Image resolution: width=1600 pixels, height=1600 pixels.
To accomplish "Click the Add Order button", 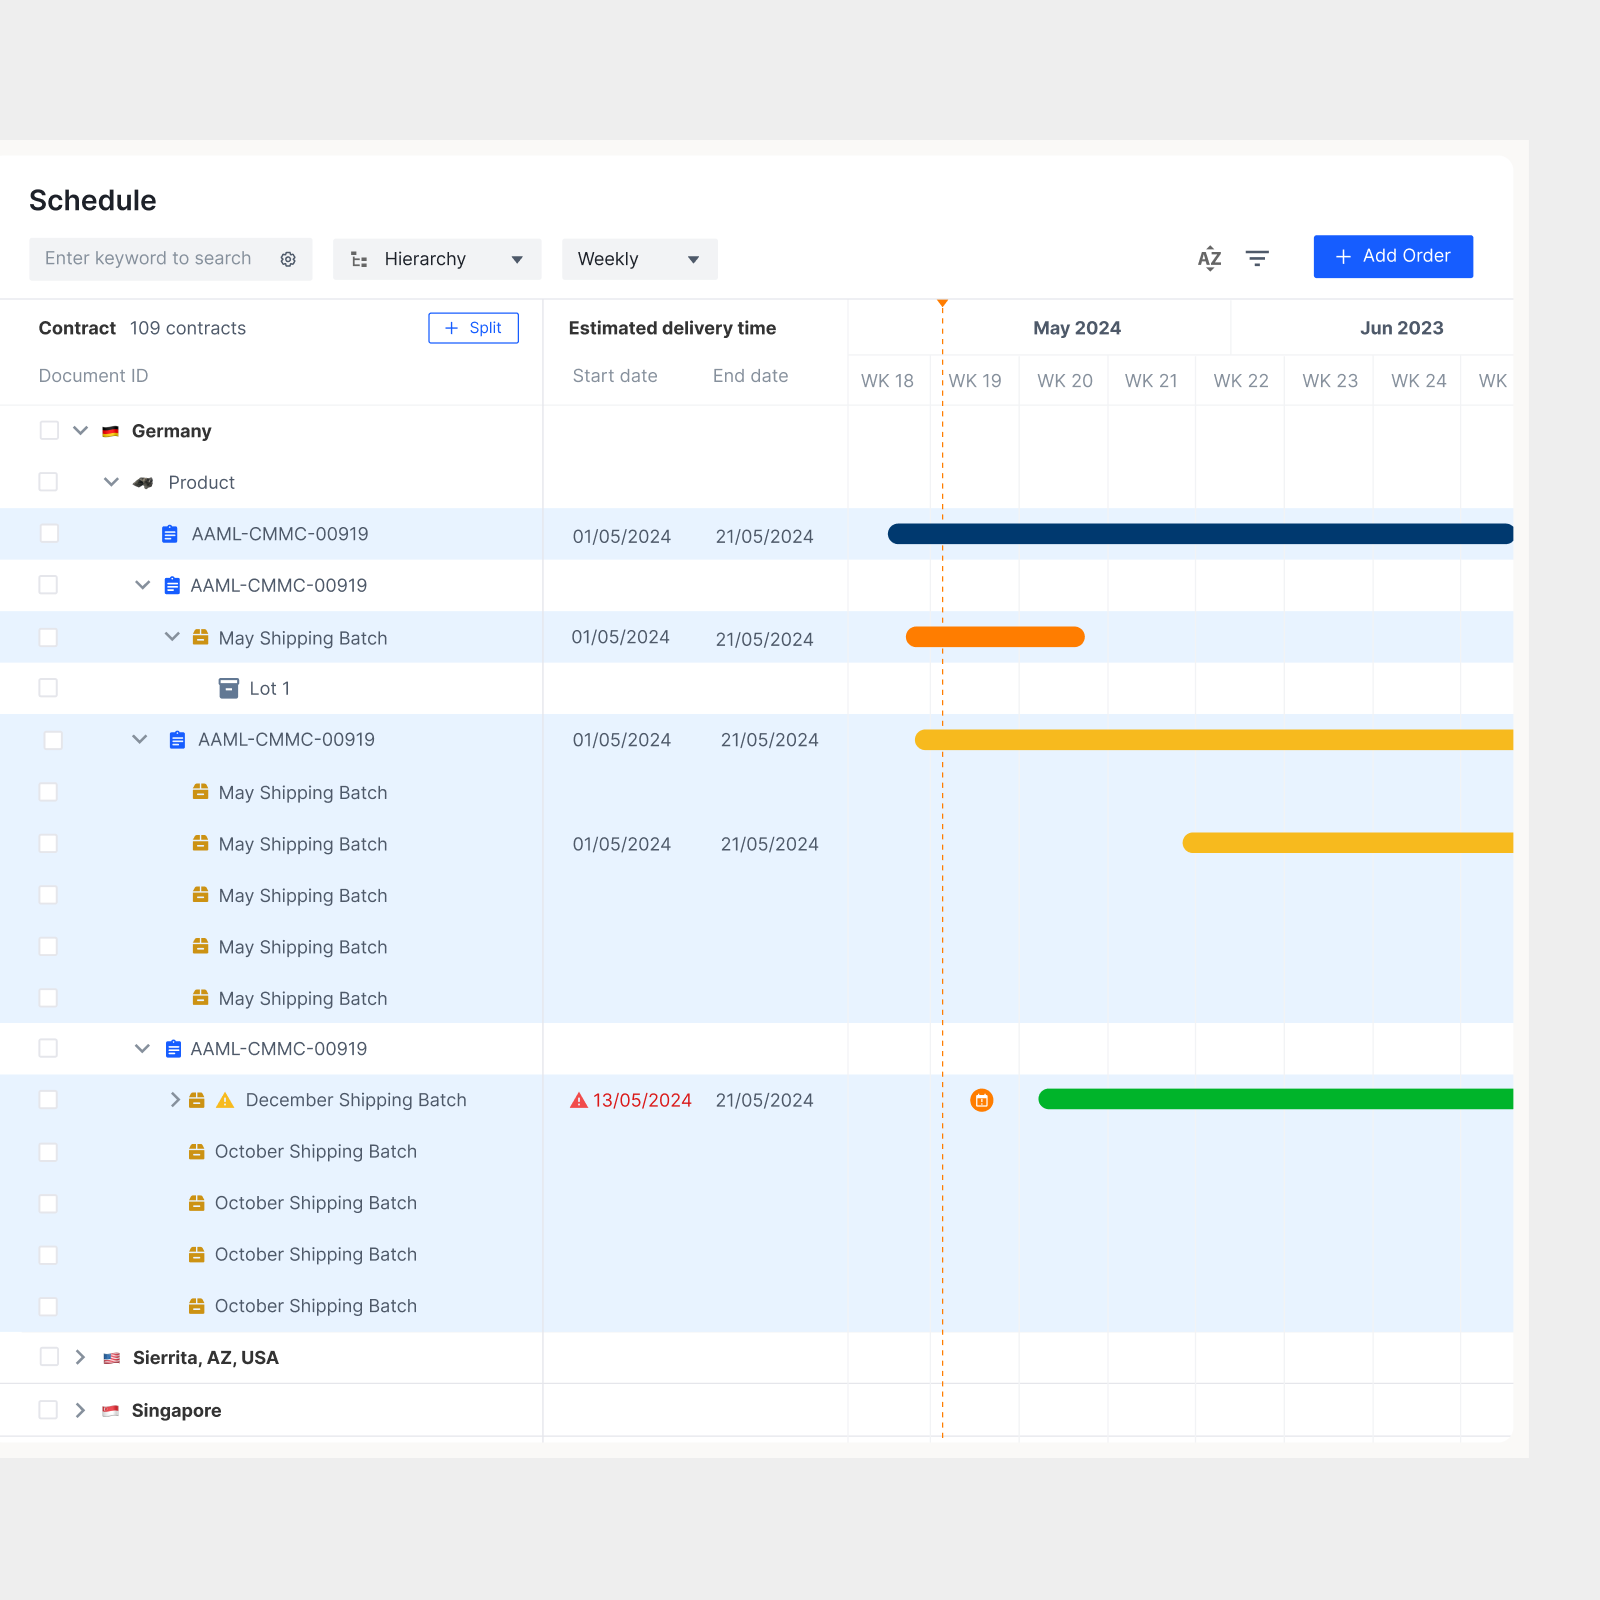I will [1393, 256].
